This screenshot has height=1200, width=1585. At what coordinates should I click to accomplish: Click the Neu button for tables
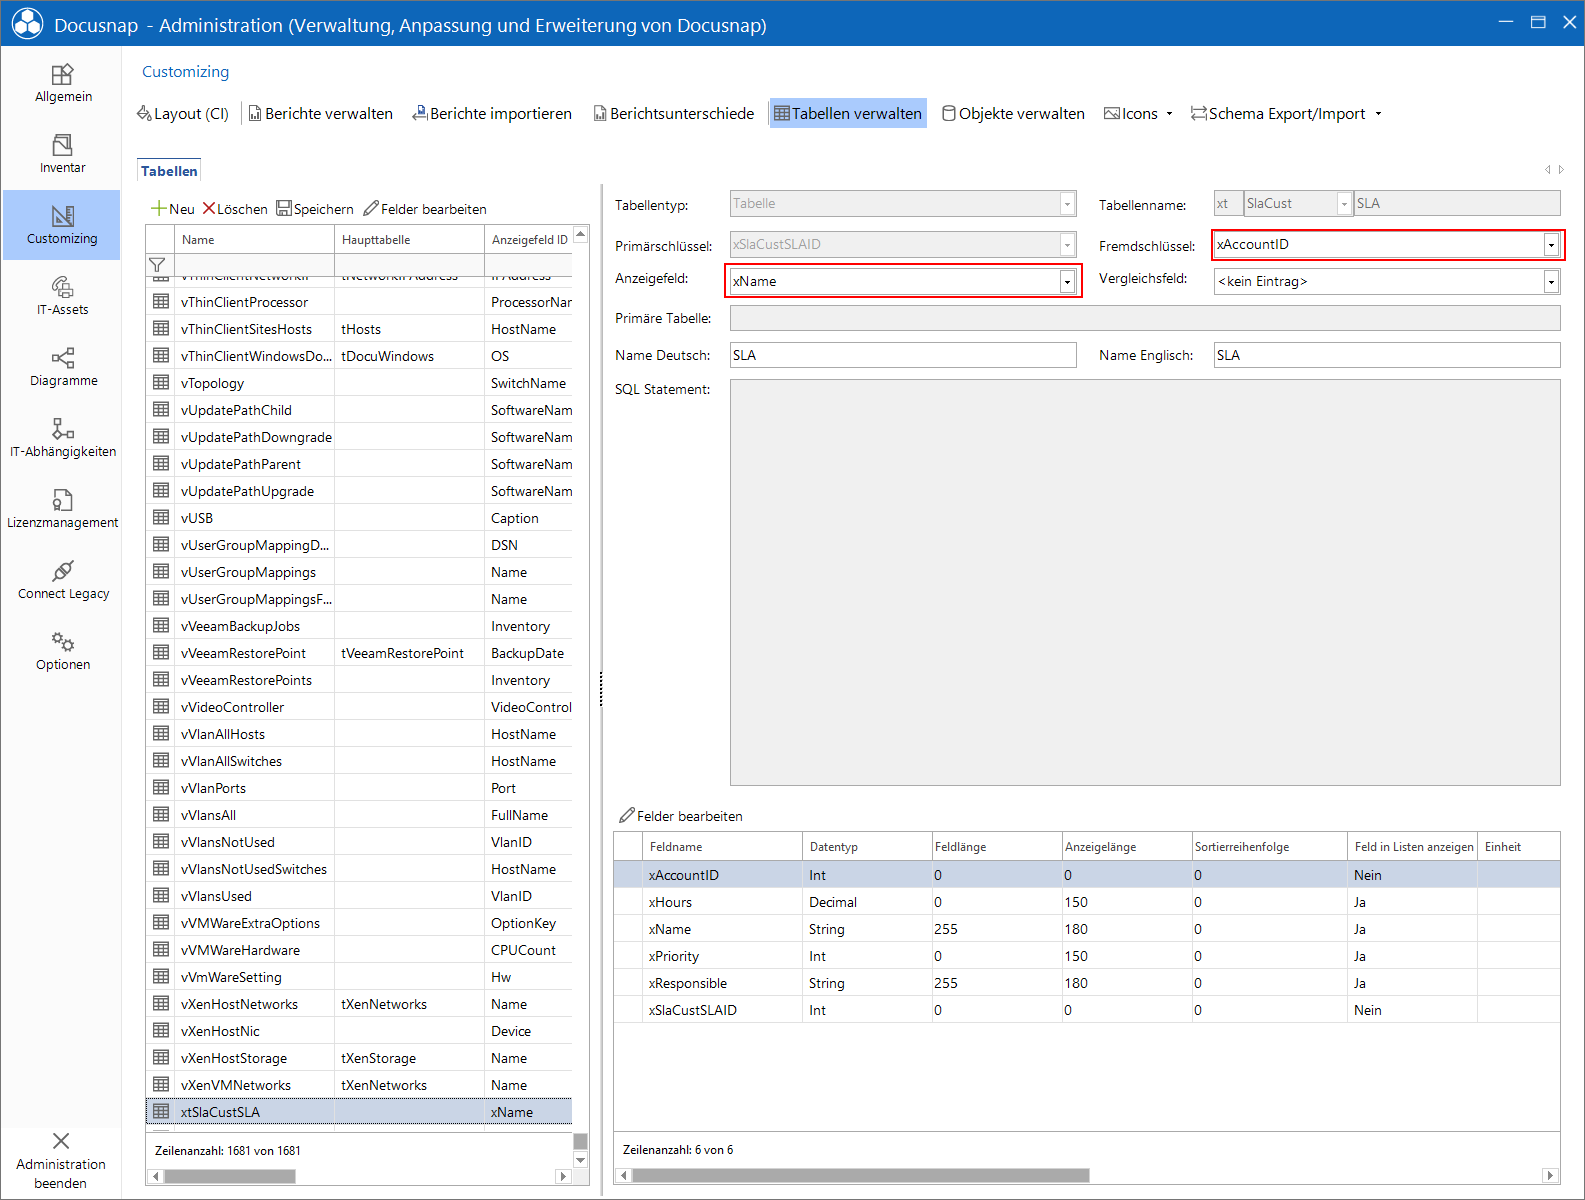173,209
